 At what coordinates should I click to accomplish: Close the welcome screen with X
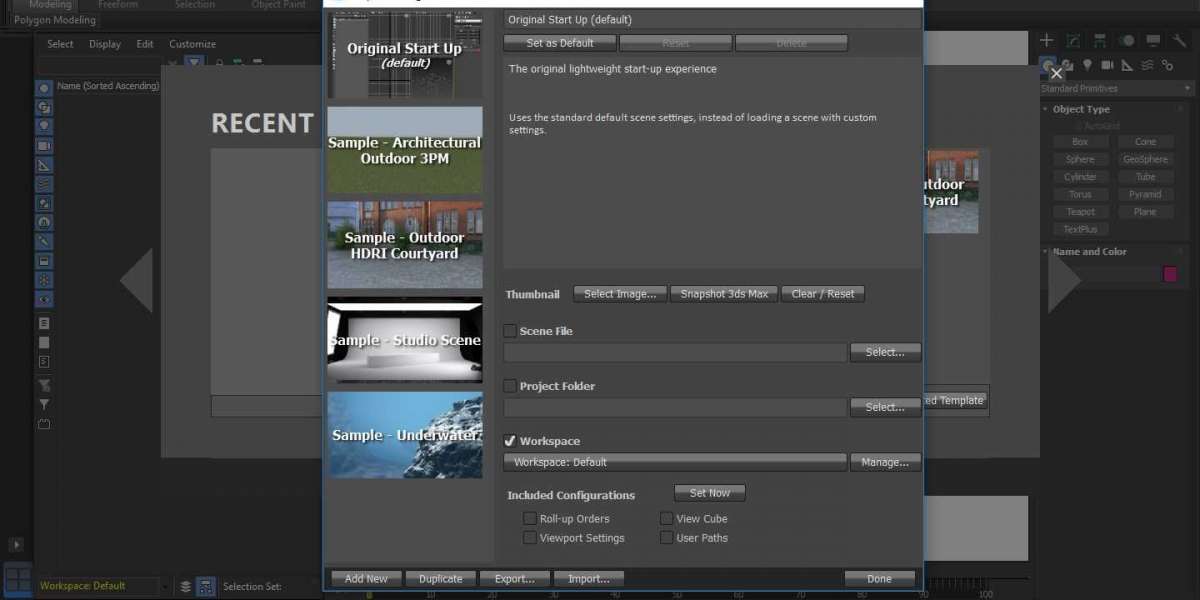click(1056, 73)
